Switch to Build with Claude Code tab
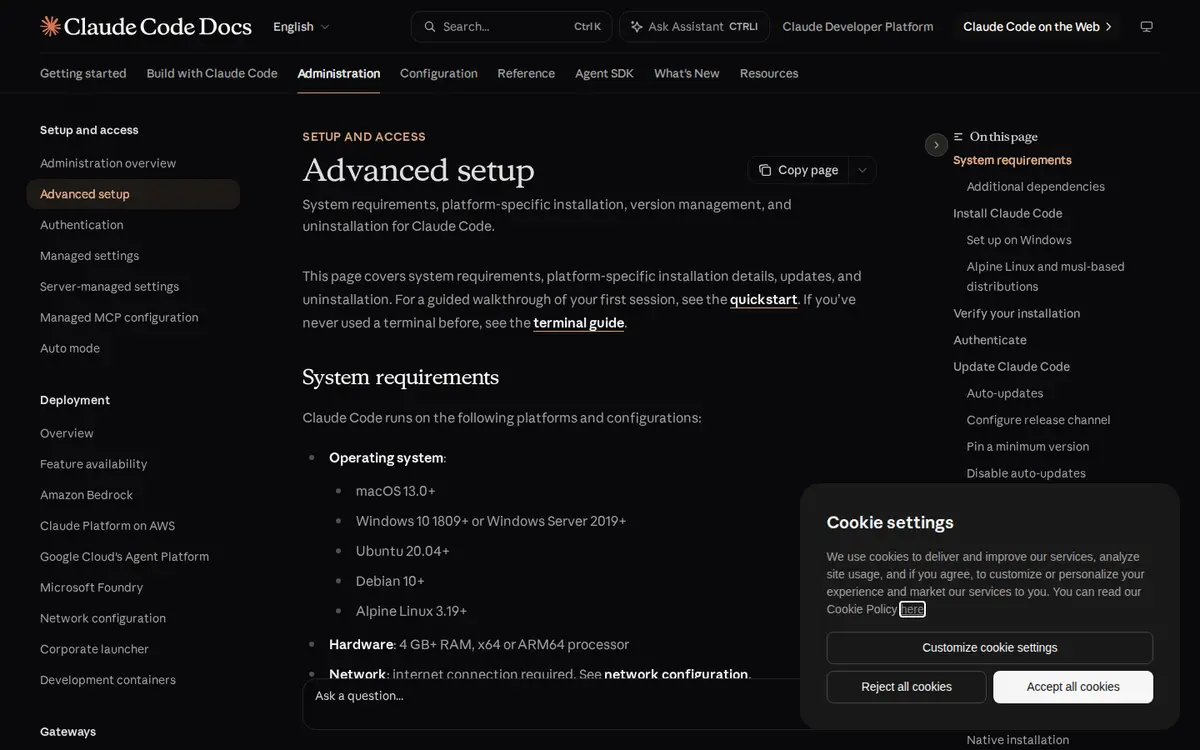1200x750 pixels. (212, 73)
